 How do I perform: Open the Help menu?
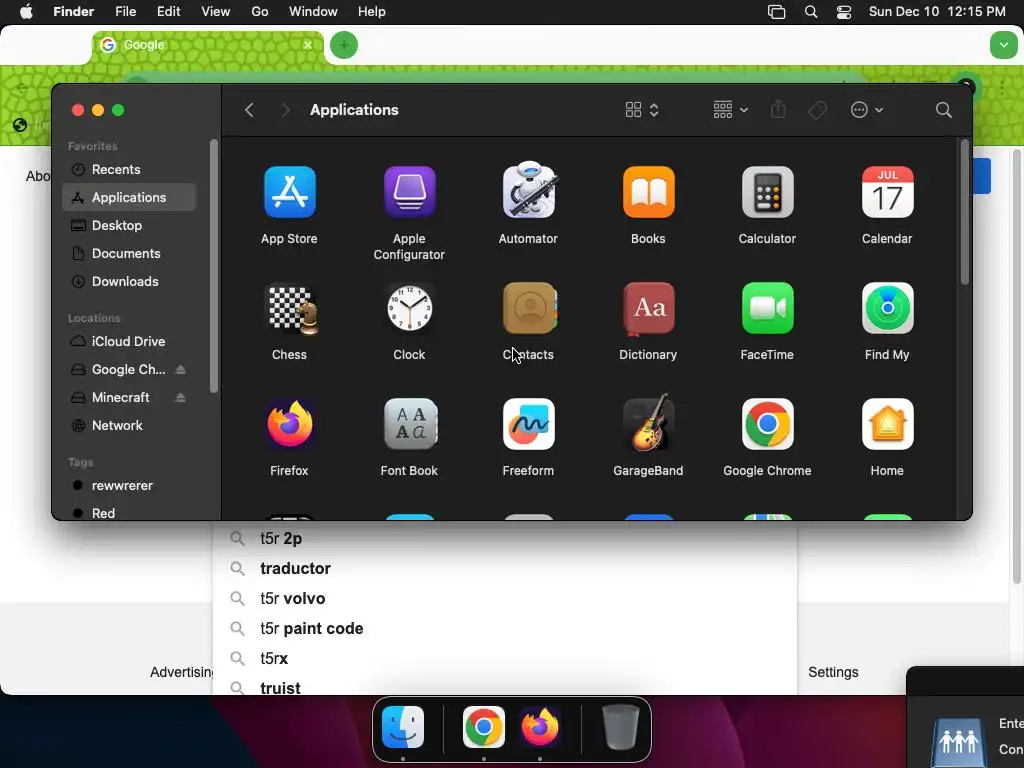372,12
